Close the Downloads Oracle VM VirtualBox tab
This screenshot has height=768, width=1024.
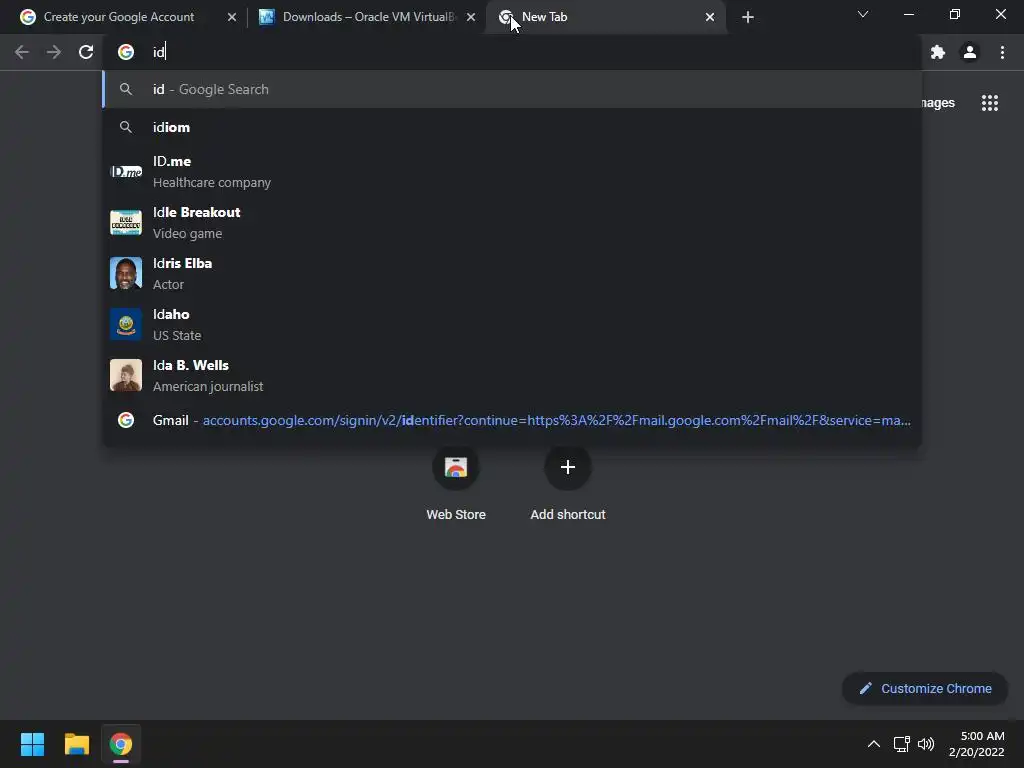click(471, 17)
